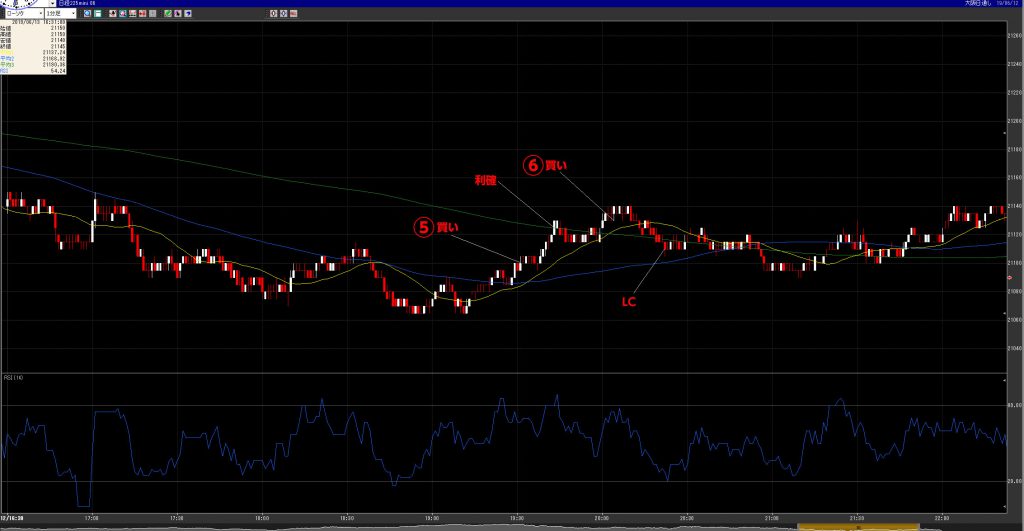Click the 17:00 time axis label
The height and width of the screenshot is (531, 1024).
(91, 518)
